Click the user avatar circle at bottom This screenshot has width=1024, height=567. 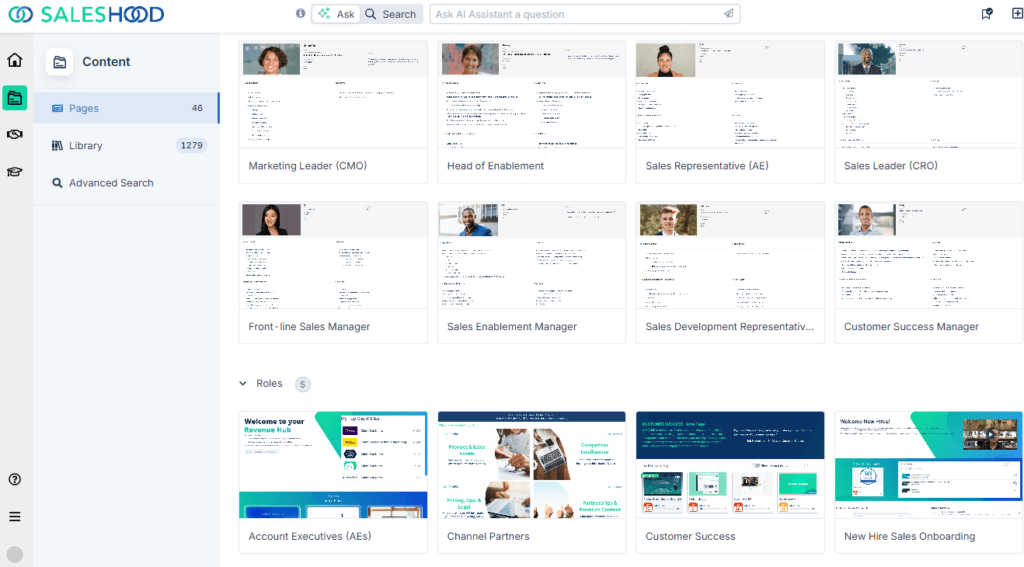click(x=14, y=555)
